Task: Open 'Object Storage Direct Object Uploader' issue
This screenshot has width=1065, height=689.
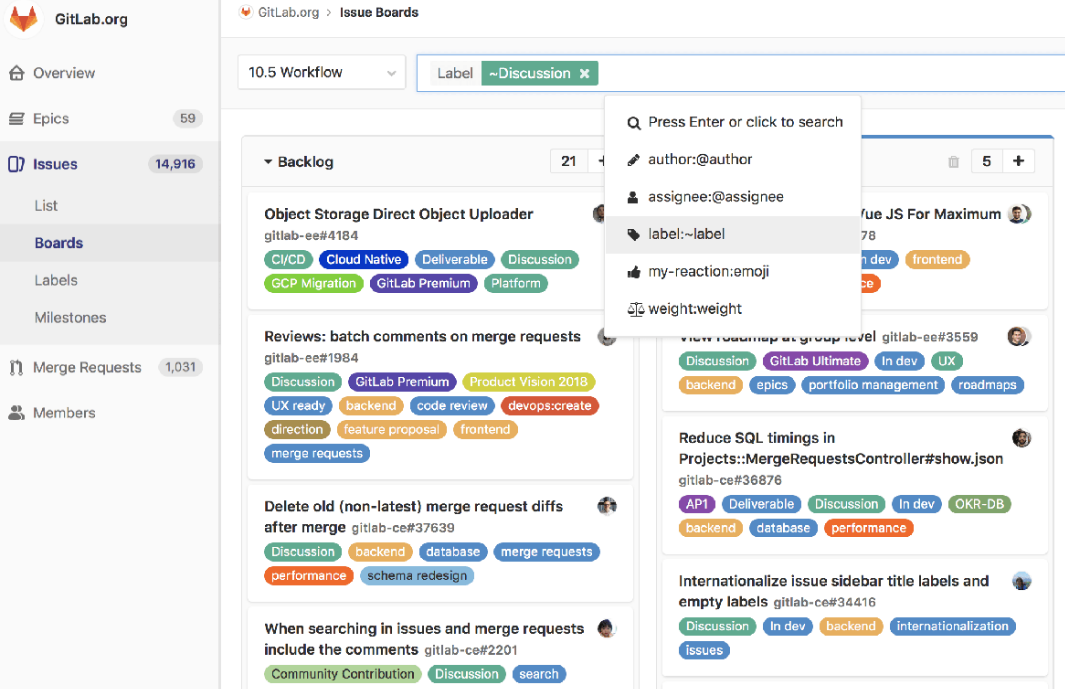Action: (x=399, y=214)
